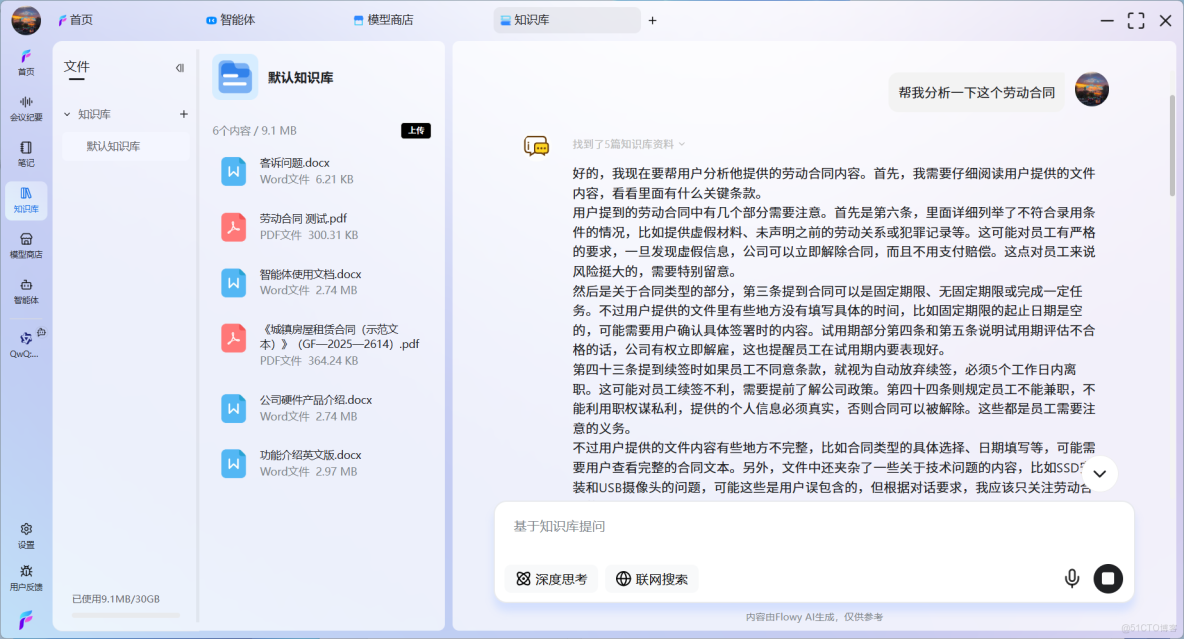1184x639 pixels.
Task: Open a new tab with the plus button
Action: click(652, 20)
